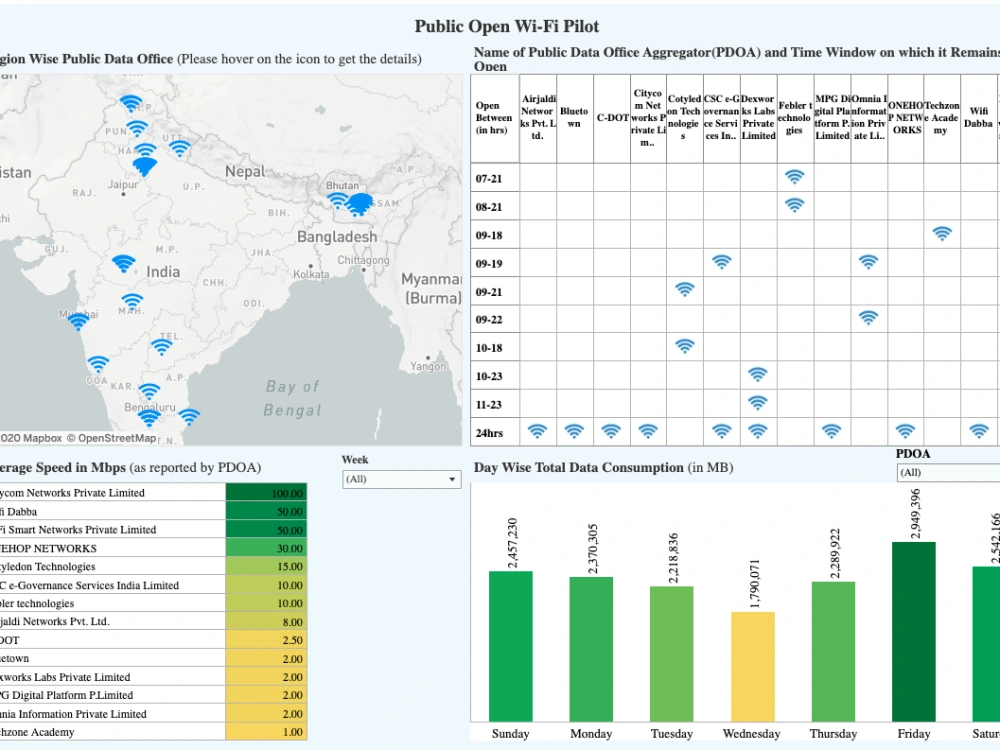The width and height of the screenshot is (1000, 750).
Task: Click the Wi-Fi icon for Febler technologies at 08-21
Action: coord(794,205)
